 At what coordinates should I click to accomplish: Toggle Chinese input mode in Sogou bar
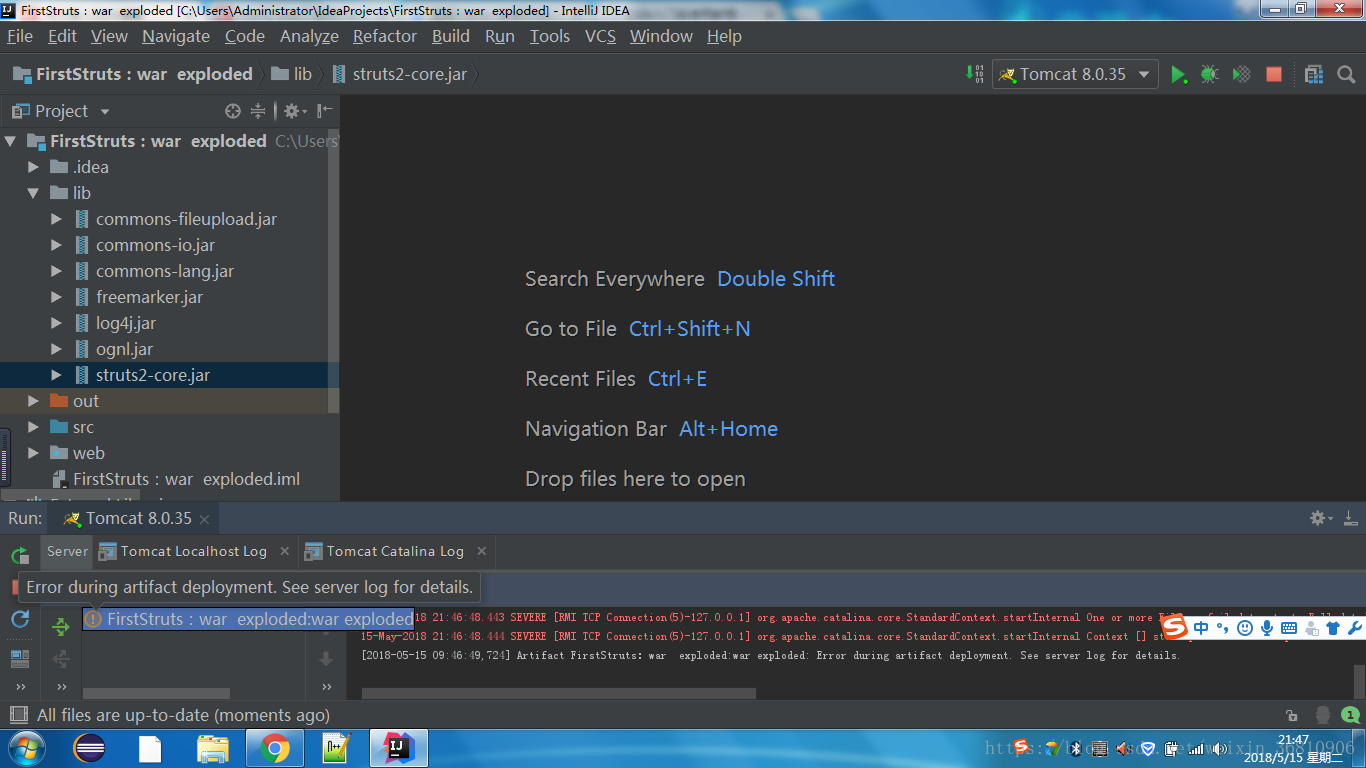[x=1201, y=628]
